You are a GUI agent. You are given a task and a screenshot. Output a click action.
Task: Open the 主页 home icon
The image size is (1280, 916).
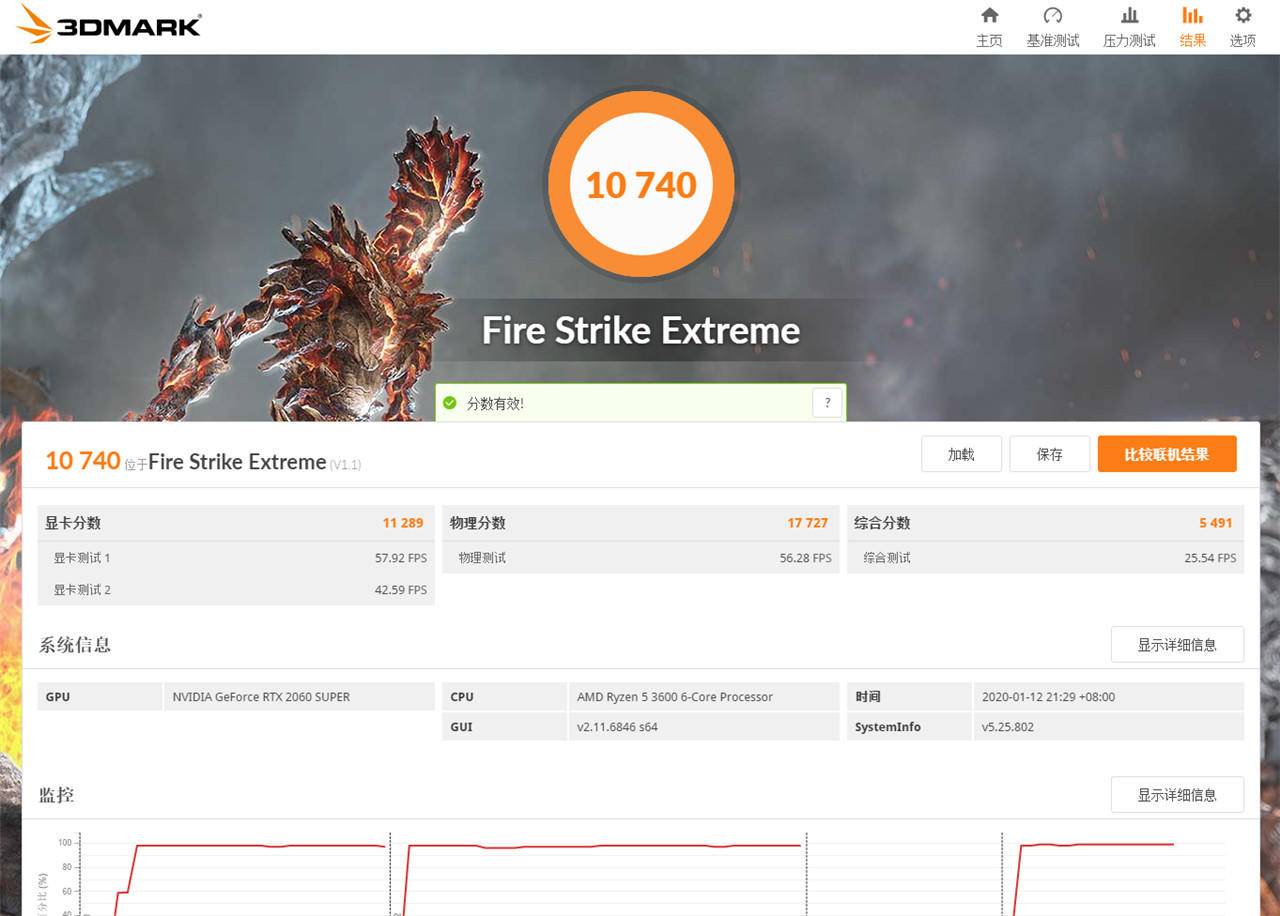coord(989,15)
